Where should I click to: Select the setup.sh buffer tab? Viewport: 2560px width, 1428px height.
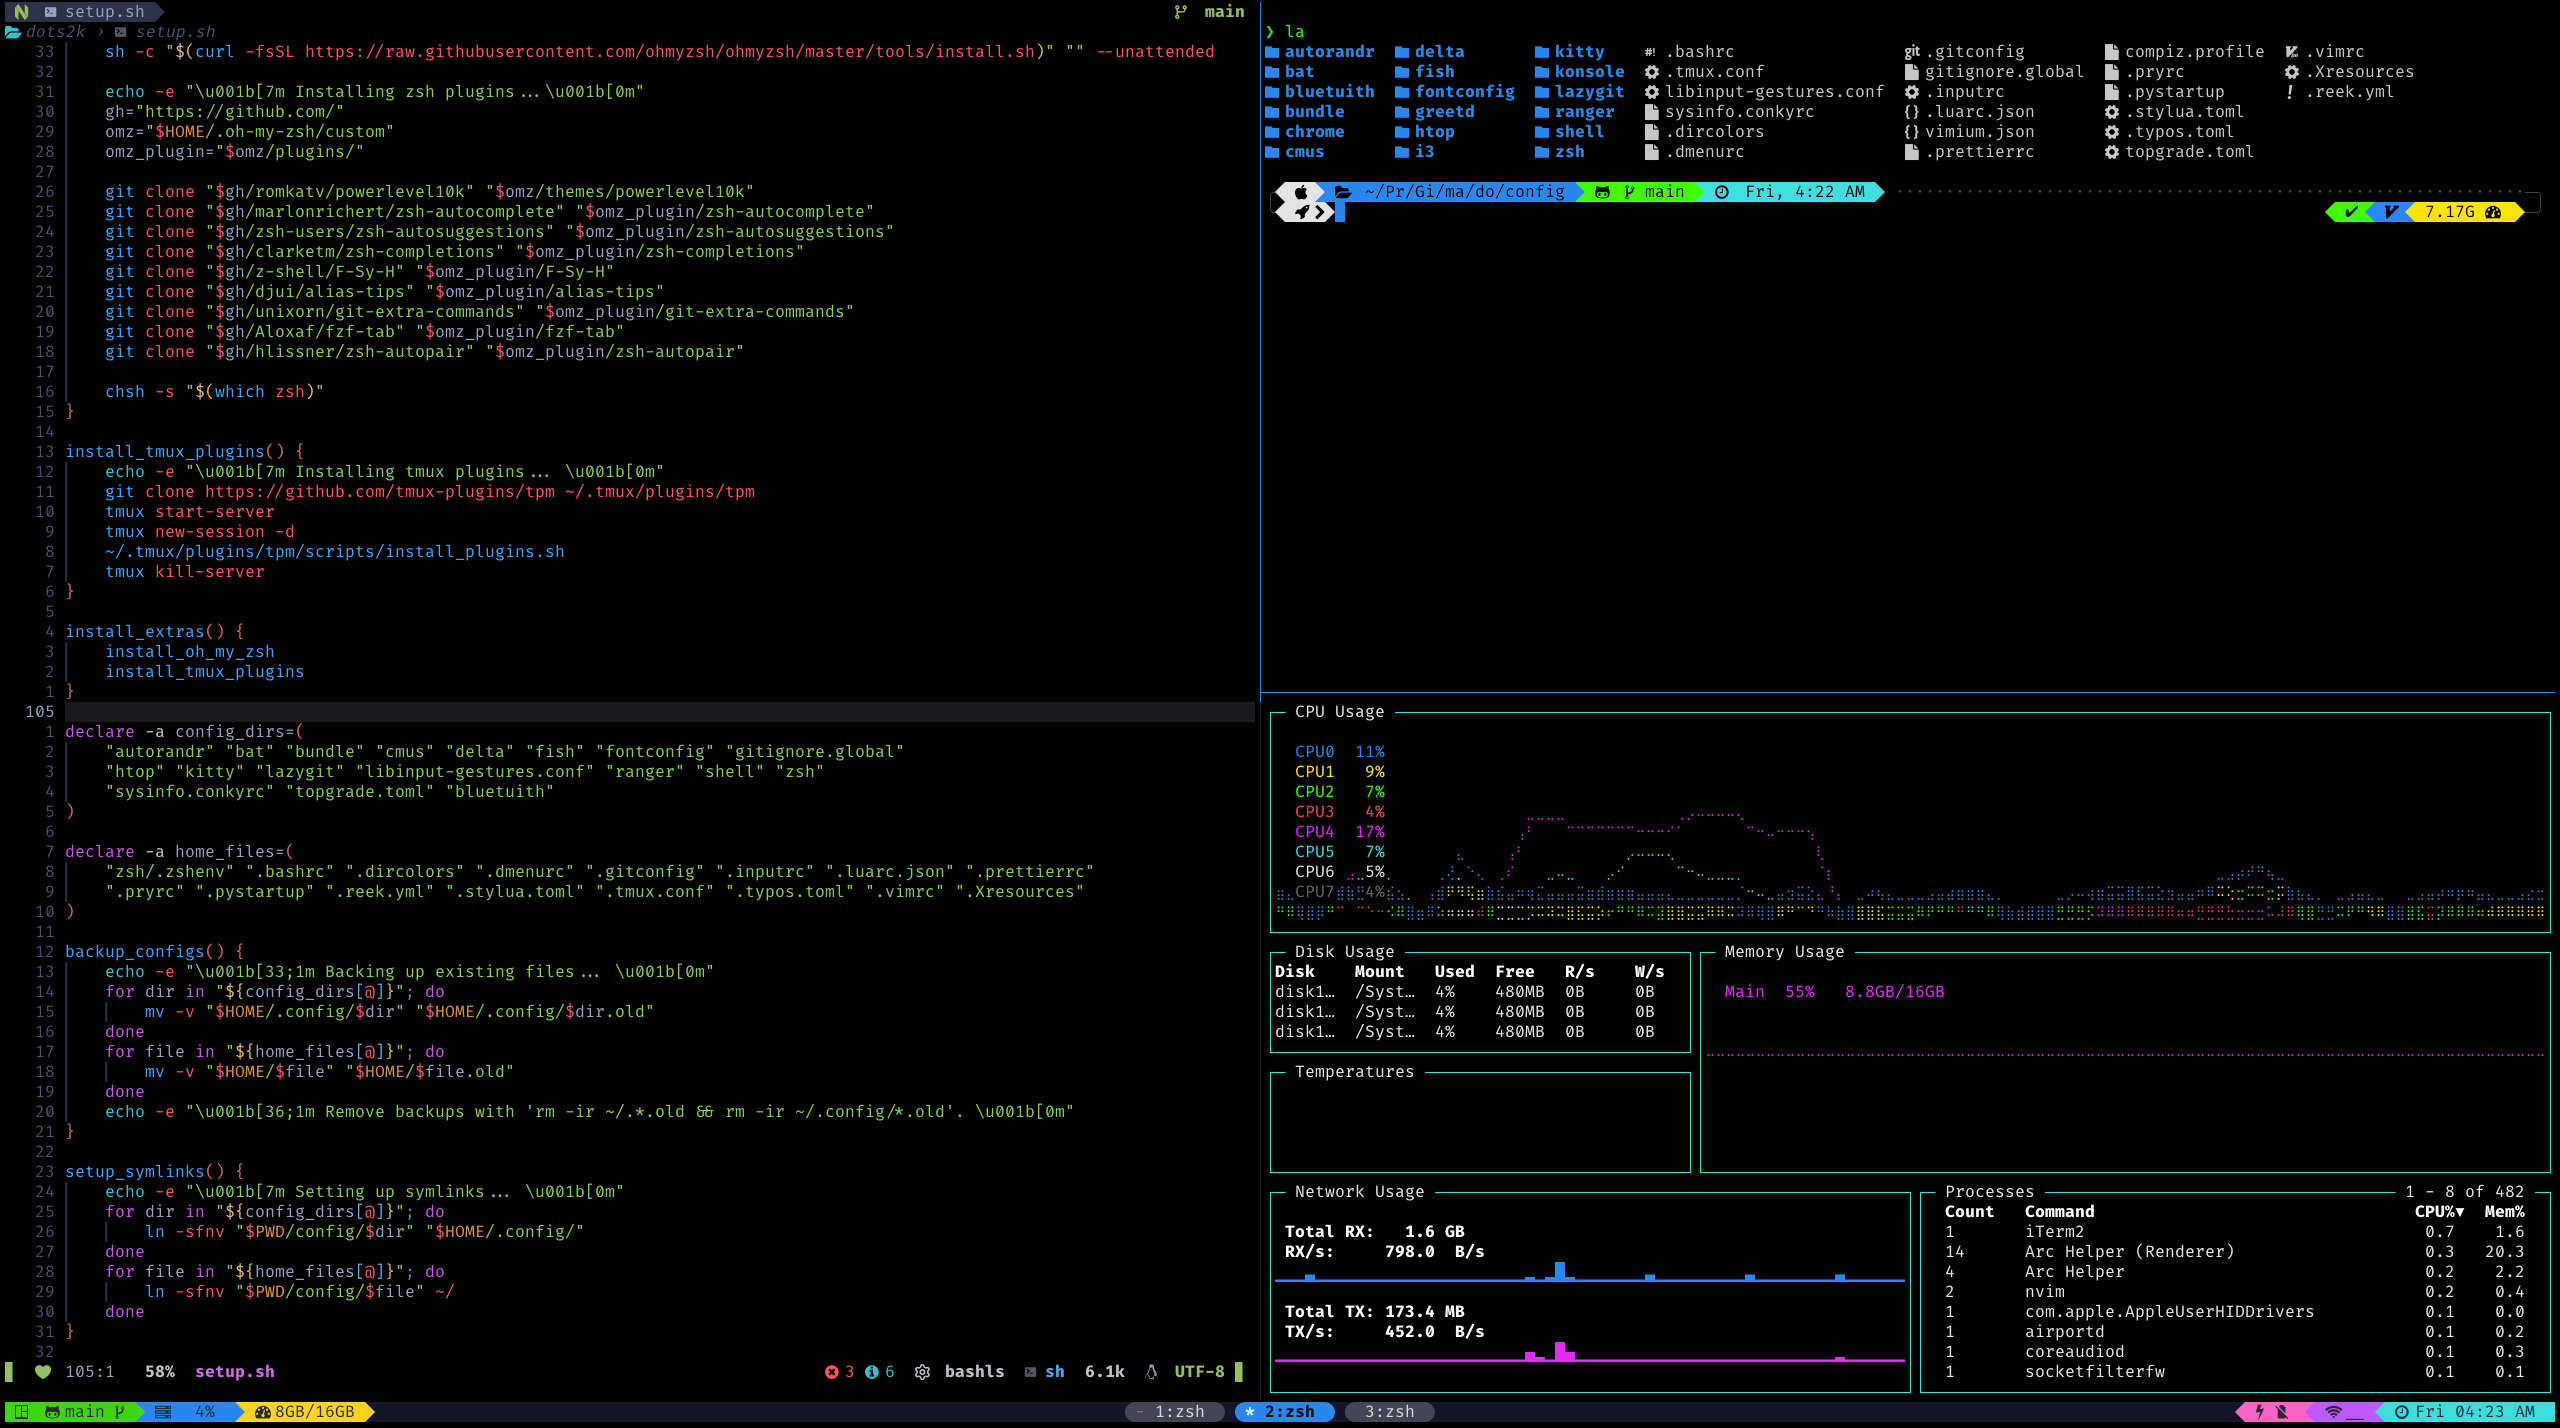(x=104, y=12)
